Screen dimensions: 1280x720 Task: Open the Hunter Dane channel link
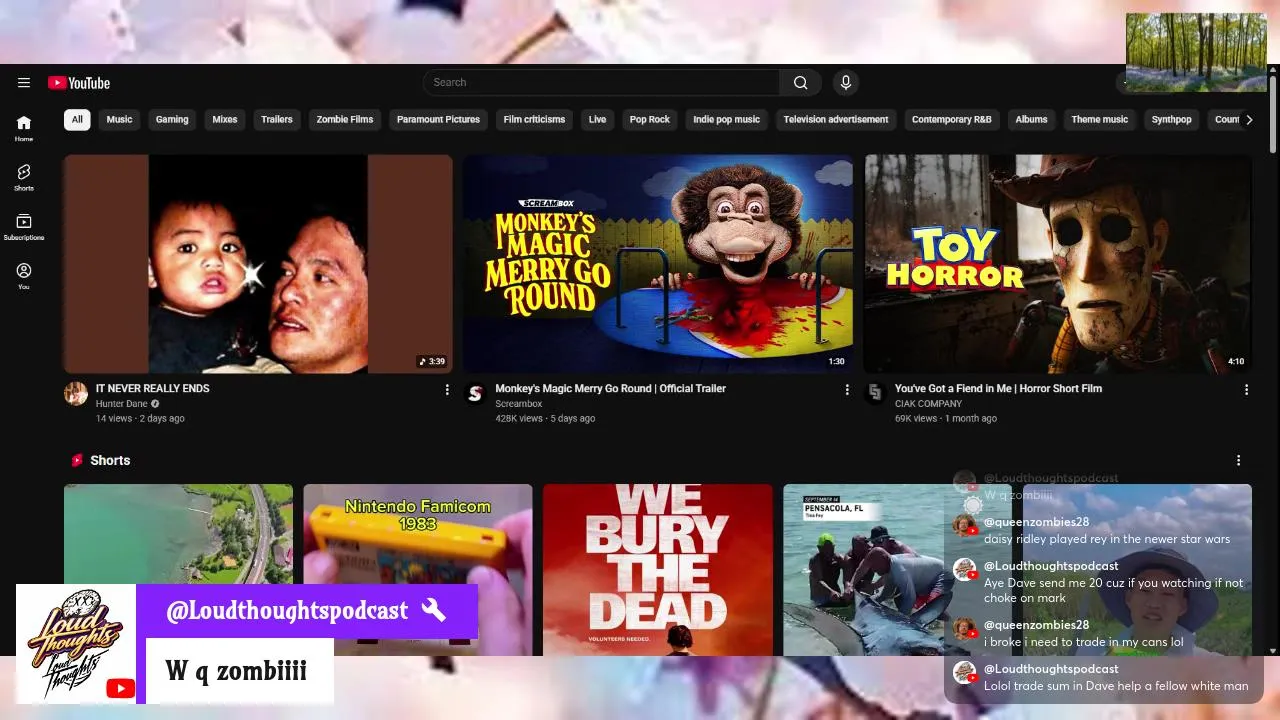coord(121,404)
